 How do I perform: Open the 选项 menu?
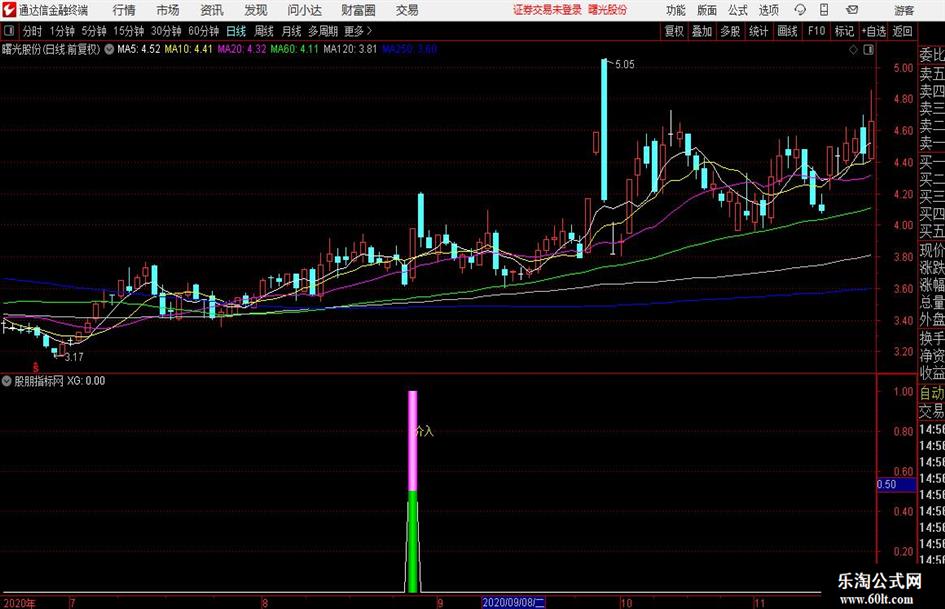768,10
